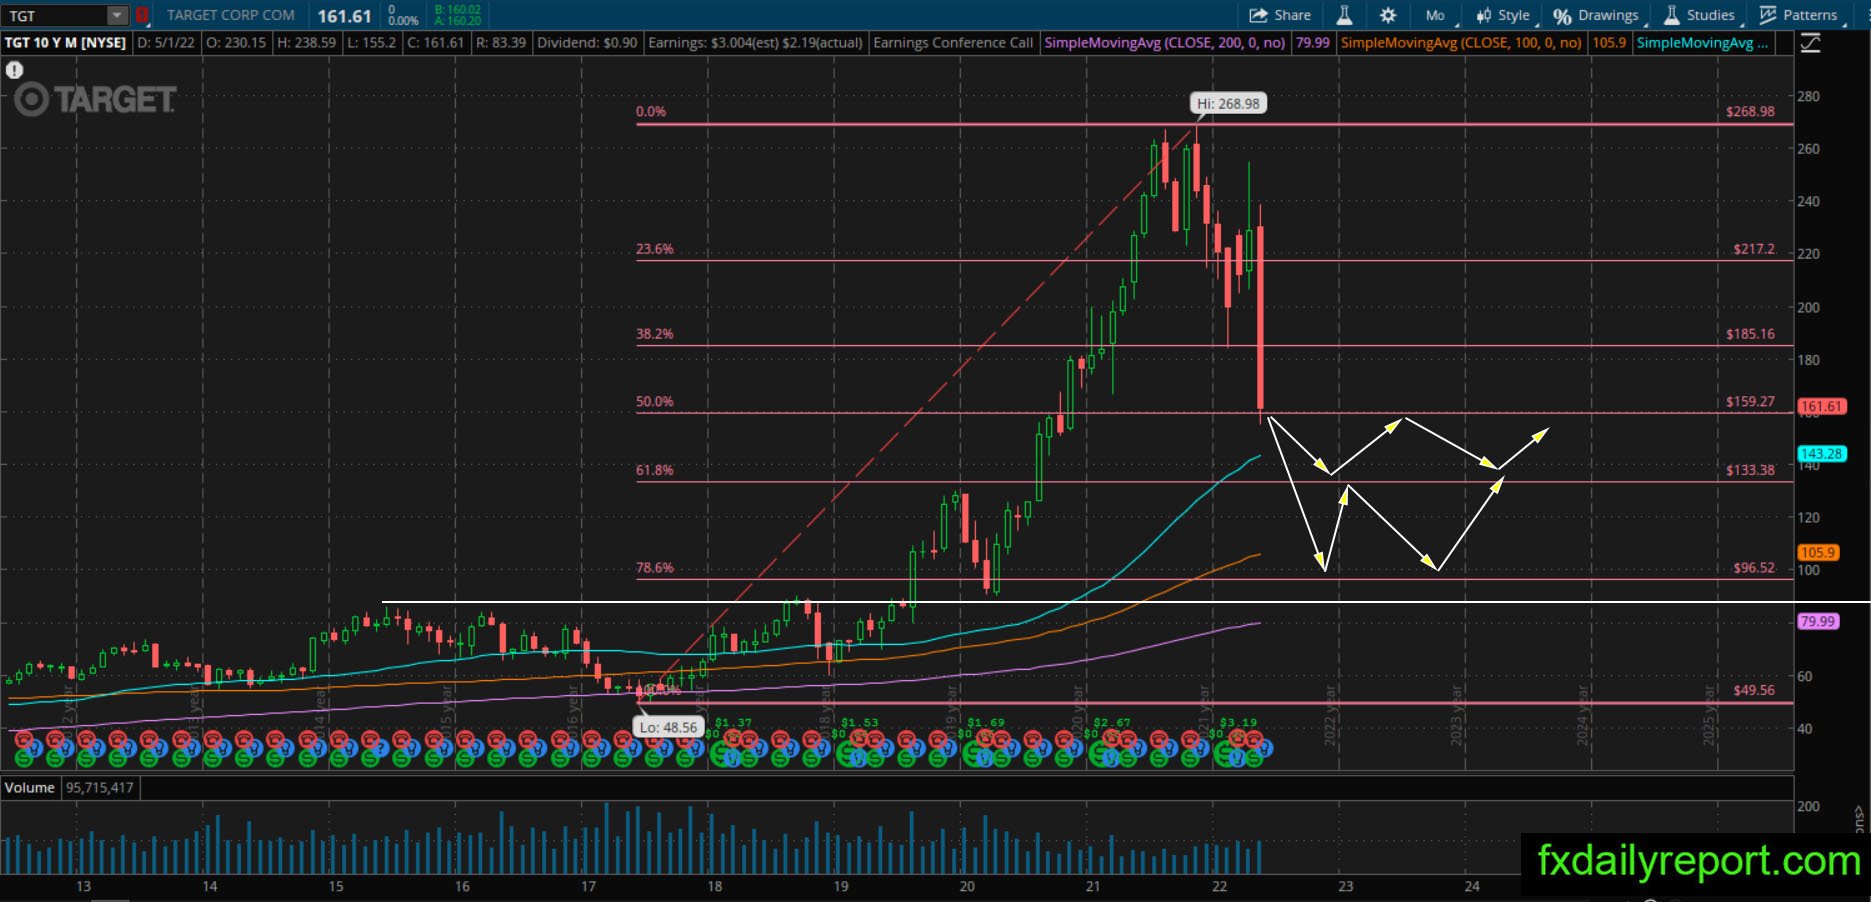Click the $49.56 Fibonacci price label
Image resolution: width=1871 pixels, height=902 pixels.
tap(1754, 690)
